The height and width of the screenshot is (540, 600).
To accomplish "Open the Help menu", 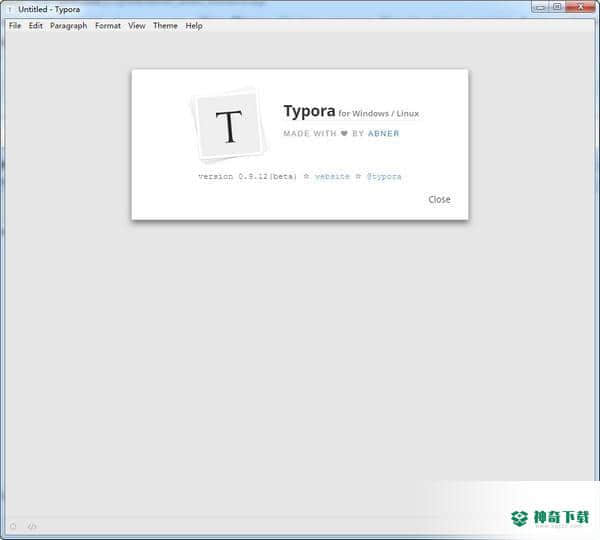I will point(194,26).
